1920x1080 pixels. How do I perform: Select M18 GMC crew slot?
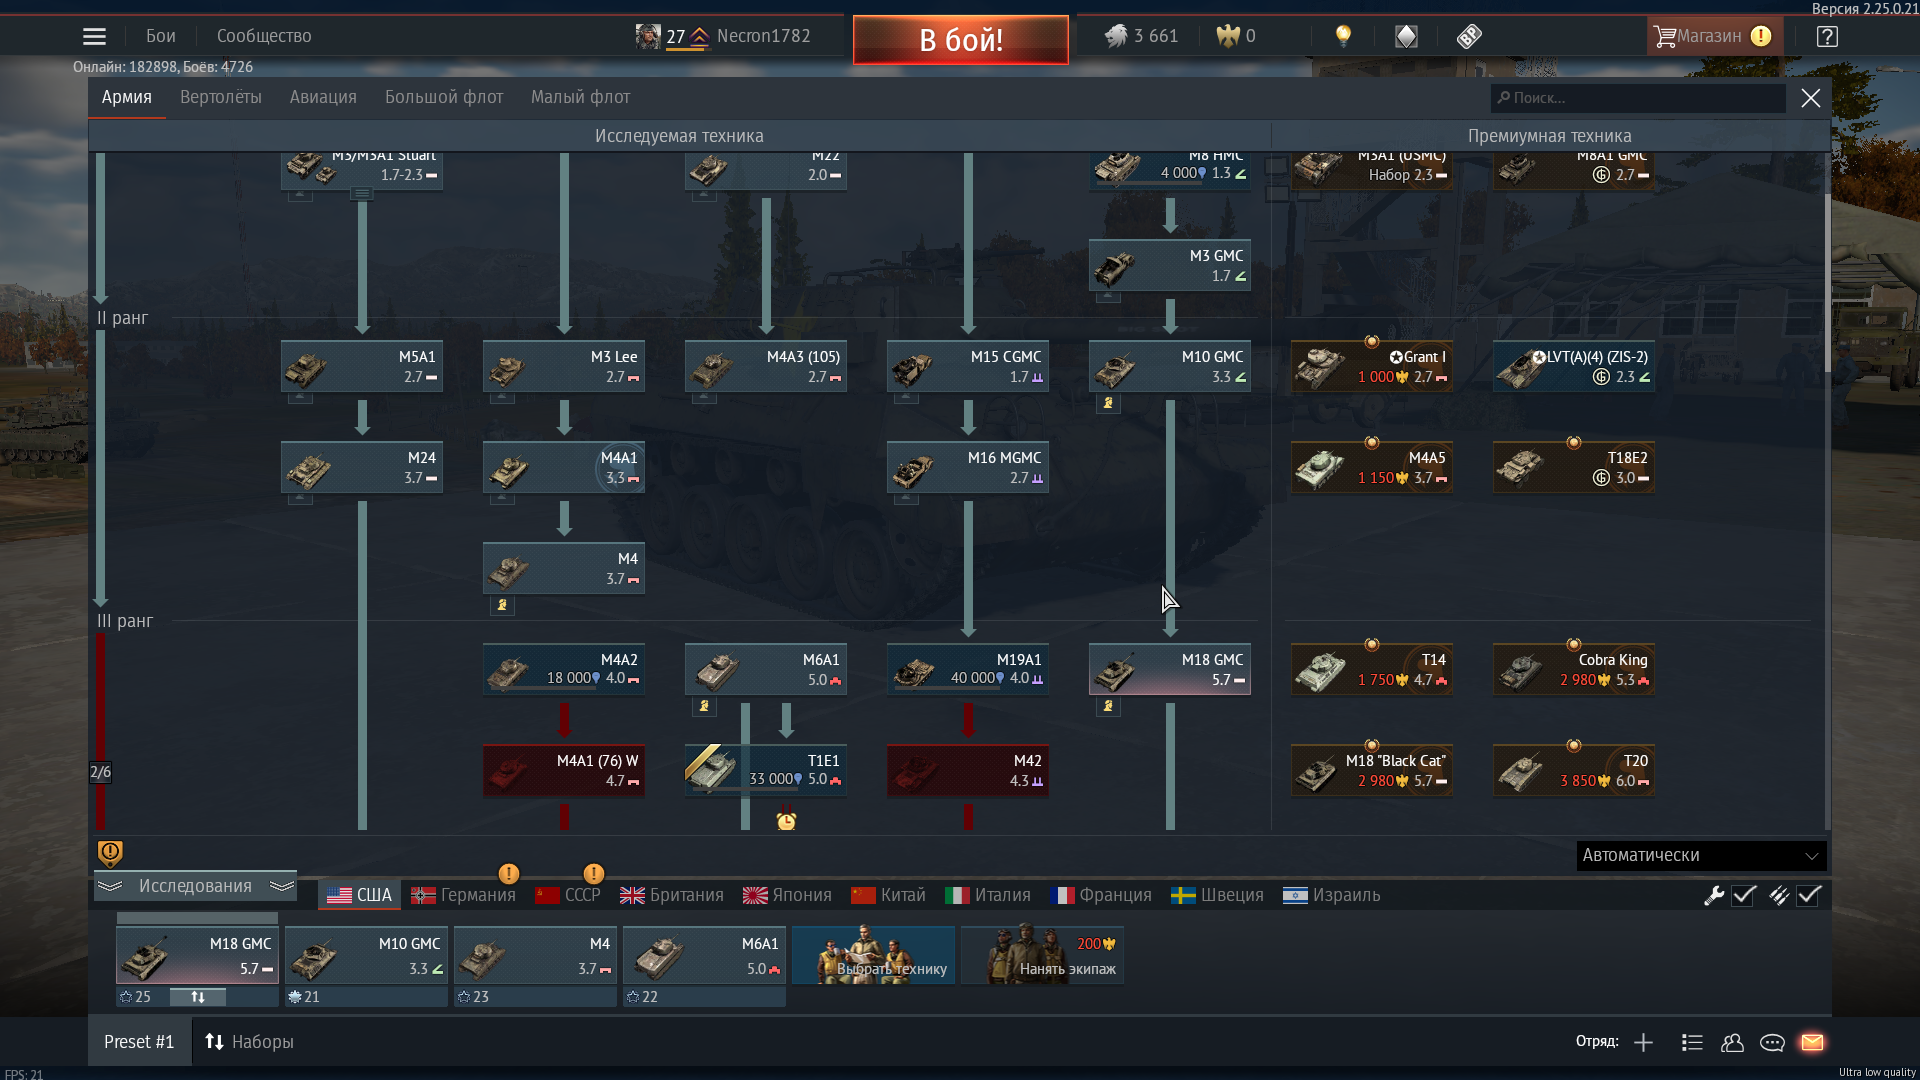click(x=197, y=956)
